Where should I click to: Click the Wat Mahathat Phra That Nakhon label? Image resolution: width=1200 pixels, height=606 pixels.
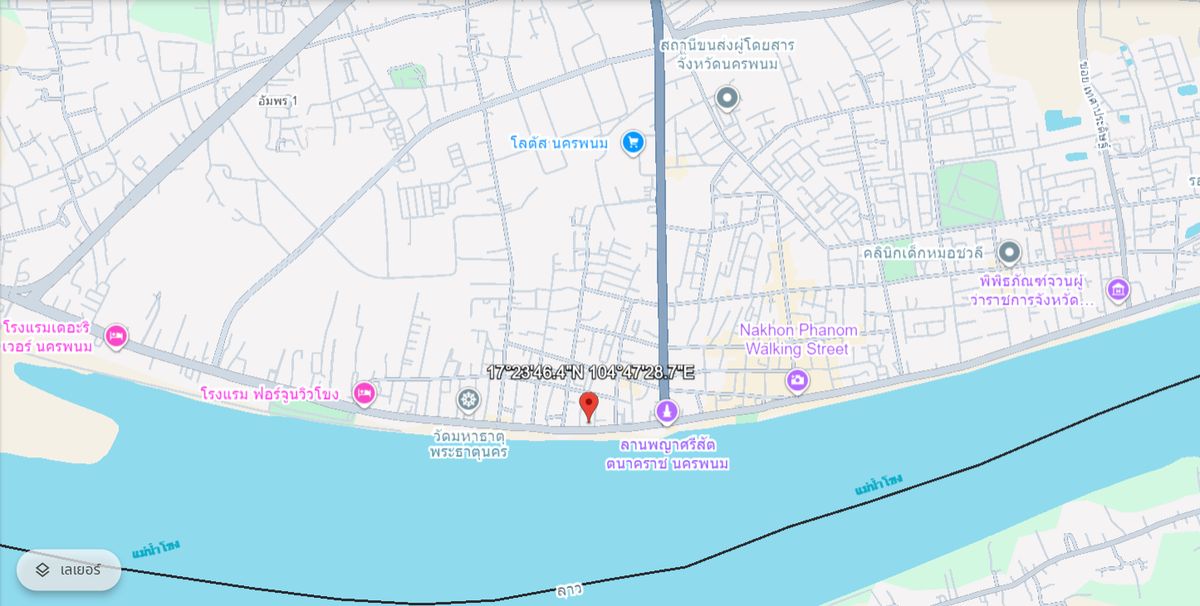pyautogui.click(x=468, y=444)
